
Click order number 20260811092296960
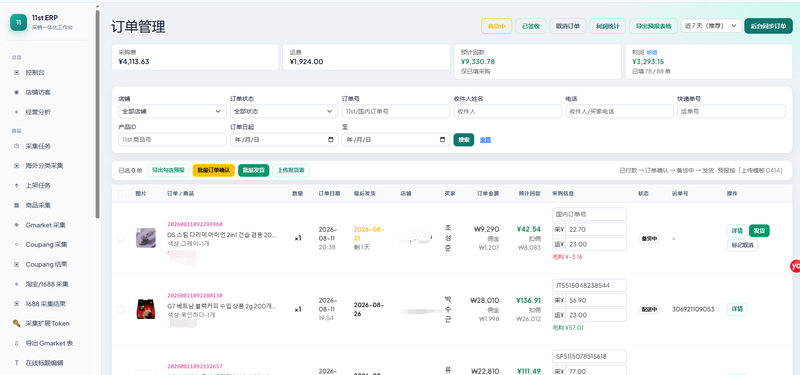pyautogui.click(x=195, y=224)
